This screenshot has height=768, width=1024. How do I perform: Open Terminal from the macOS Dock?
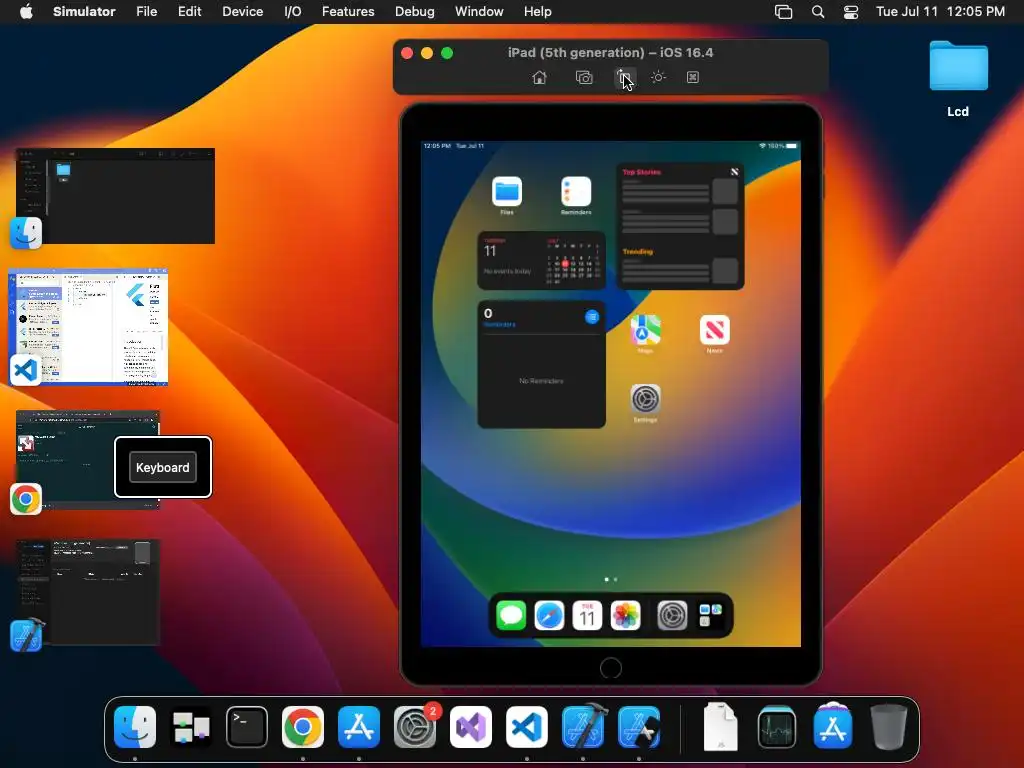click(x=247, y=727)
